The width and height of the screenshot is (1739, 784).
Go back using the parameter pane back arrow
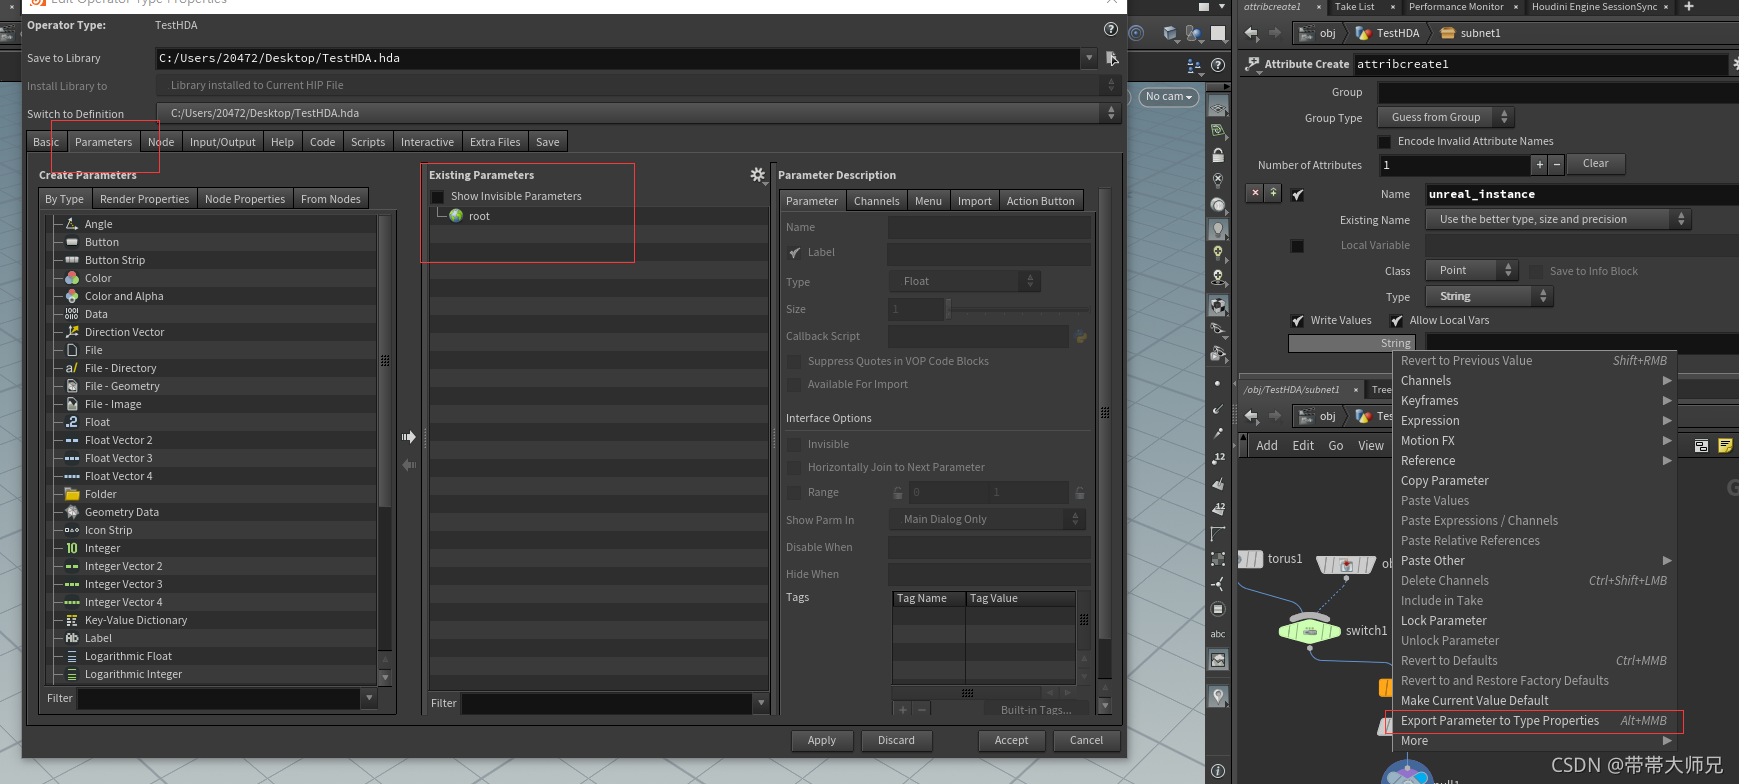[1252, 33]
